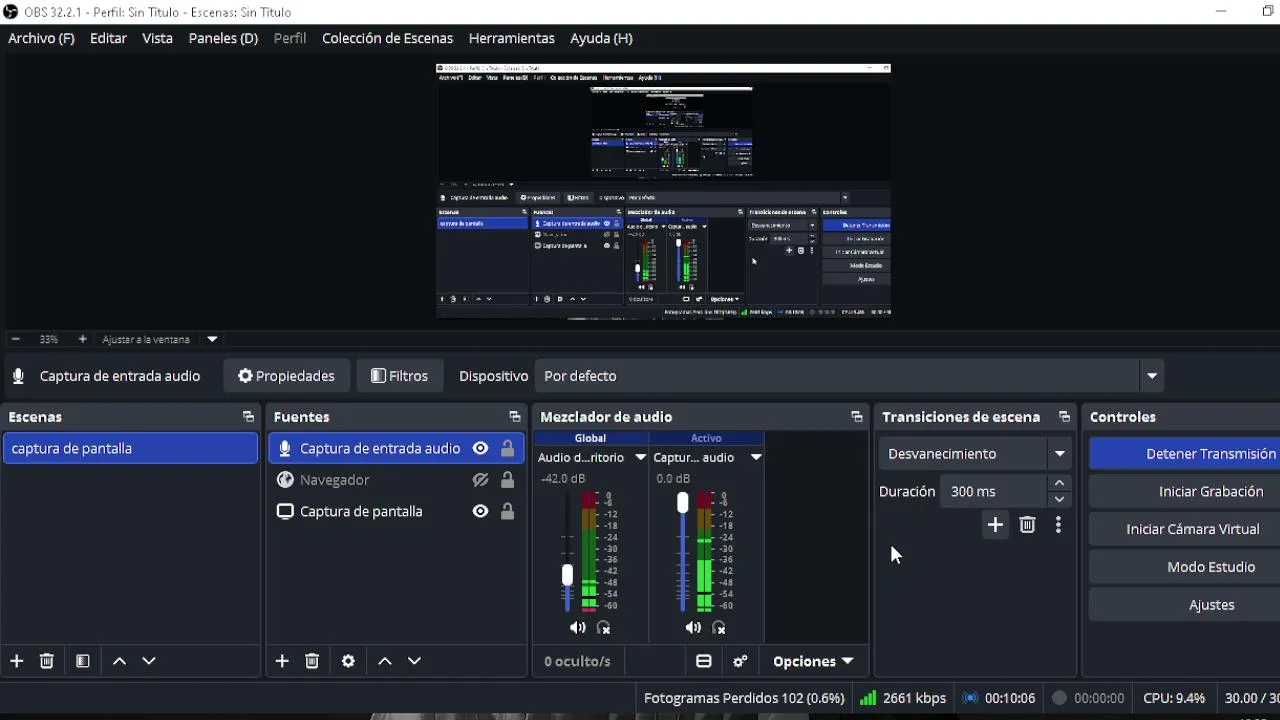This screenshot has height=720, width=1280.
Task: Decrease transition duration with down arrow
Action: point(1059,499)
